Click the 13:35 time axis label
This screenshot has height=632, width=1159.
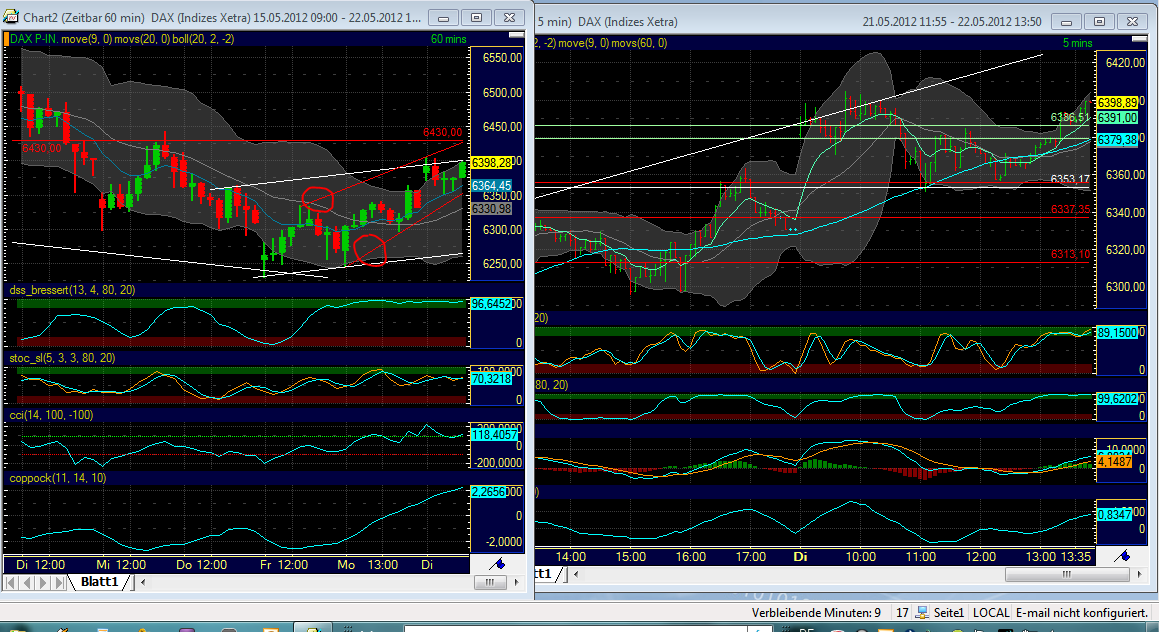[x=1075, y=557]
